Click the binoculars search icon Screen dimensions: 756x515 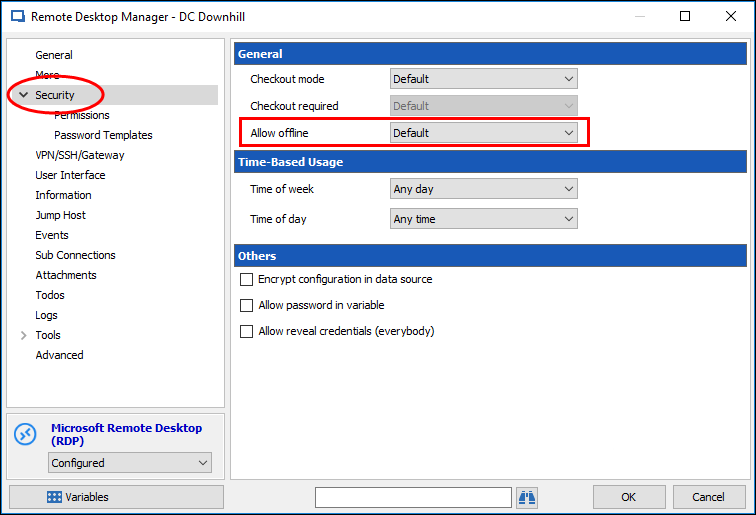coord(527,497)
